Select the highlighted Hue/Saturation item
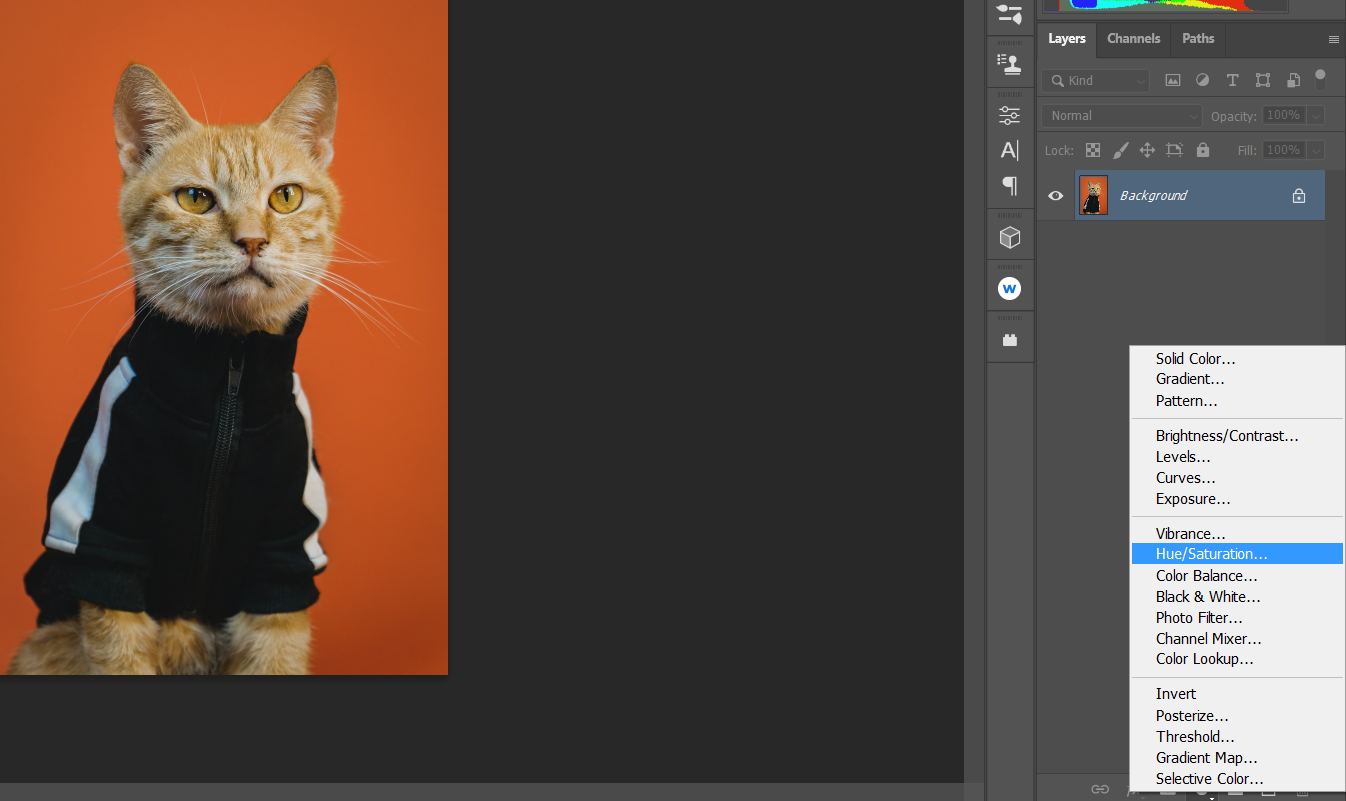 [1237, 554]
